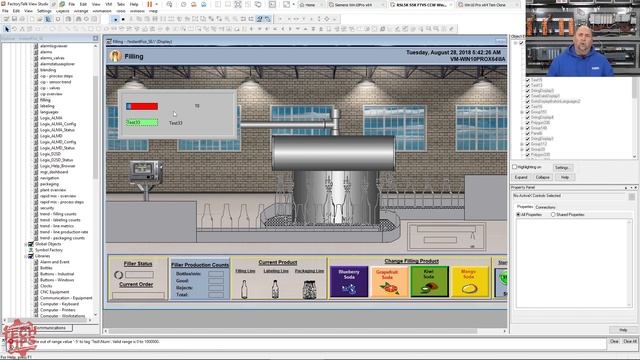Image resolution: width=640 pixels, height=360 pixels.
Task: Click the VMware take snapshot clock icon
Action: [183, 4]
